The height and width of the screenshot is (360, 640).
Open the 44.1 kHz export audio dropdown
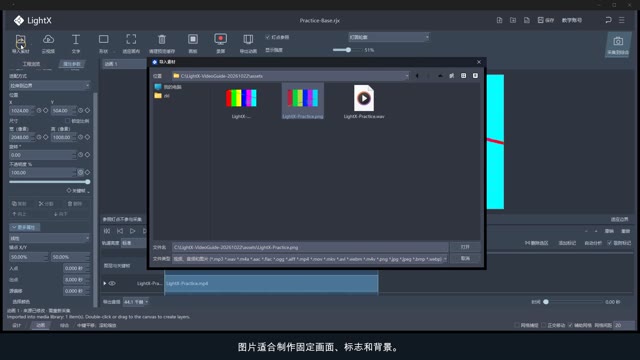click(x=136, y=302)
